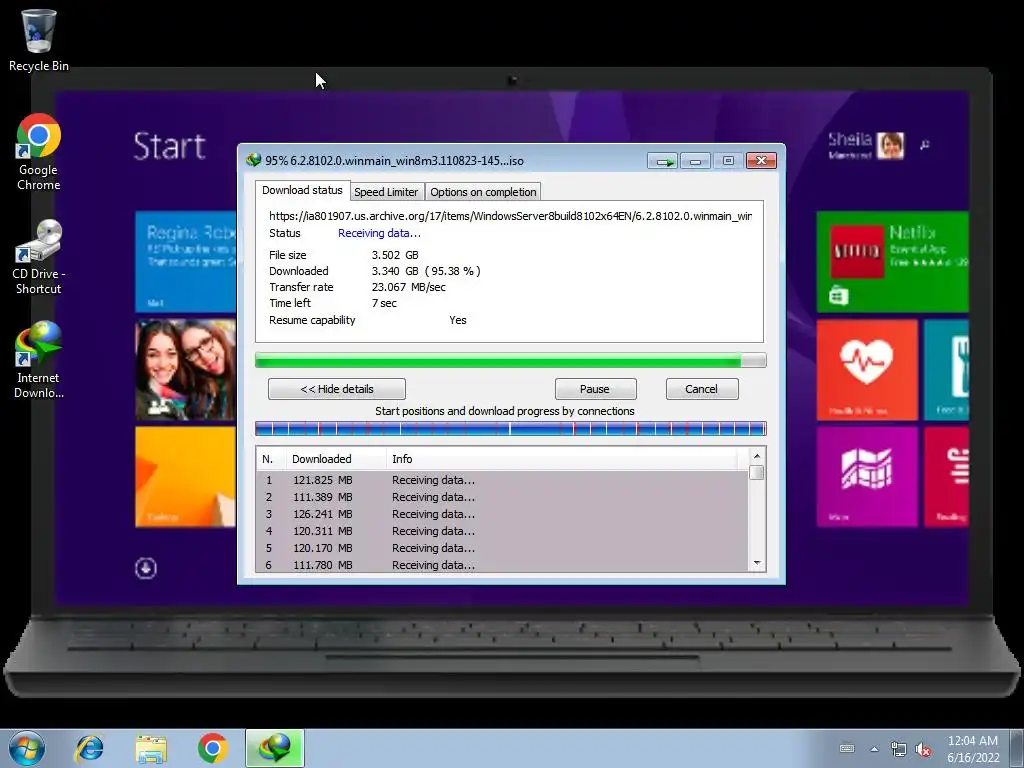
Task: Click the archive.org download URL text
Action: click(510, 216)
